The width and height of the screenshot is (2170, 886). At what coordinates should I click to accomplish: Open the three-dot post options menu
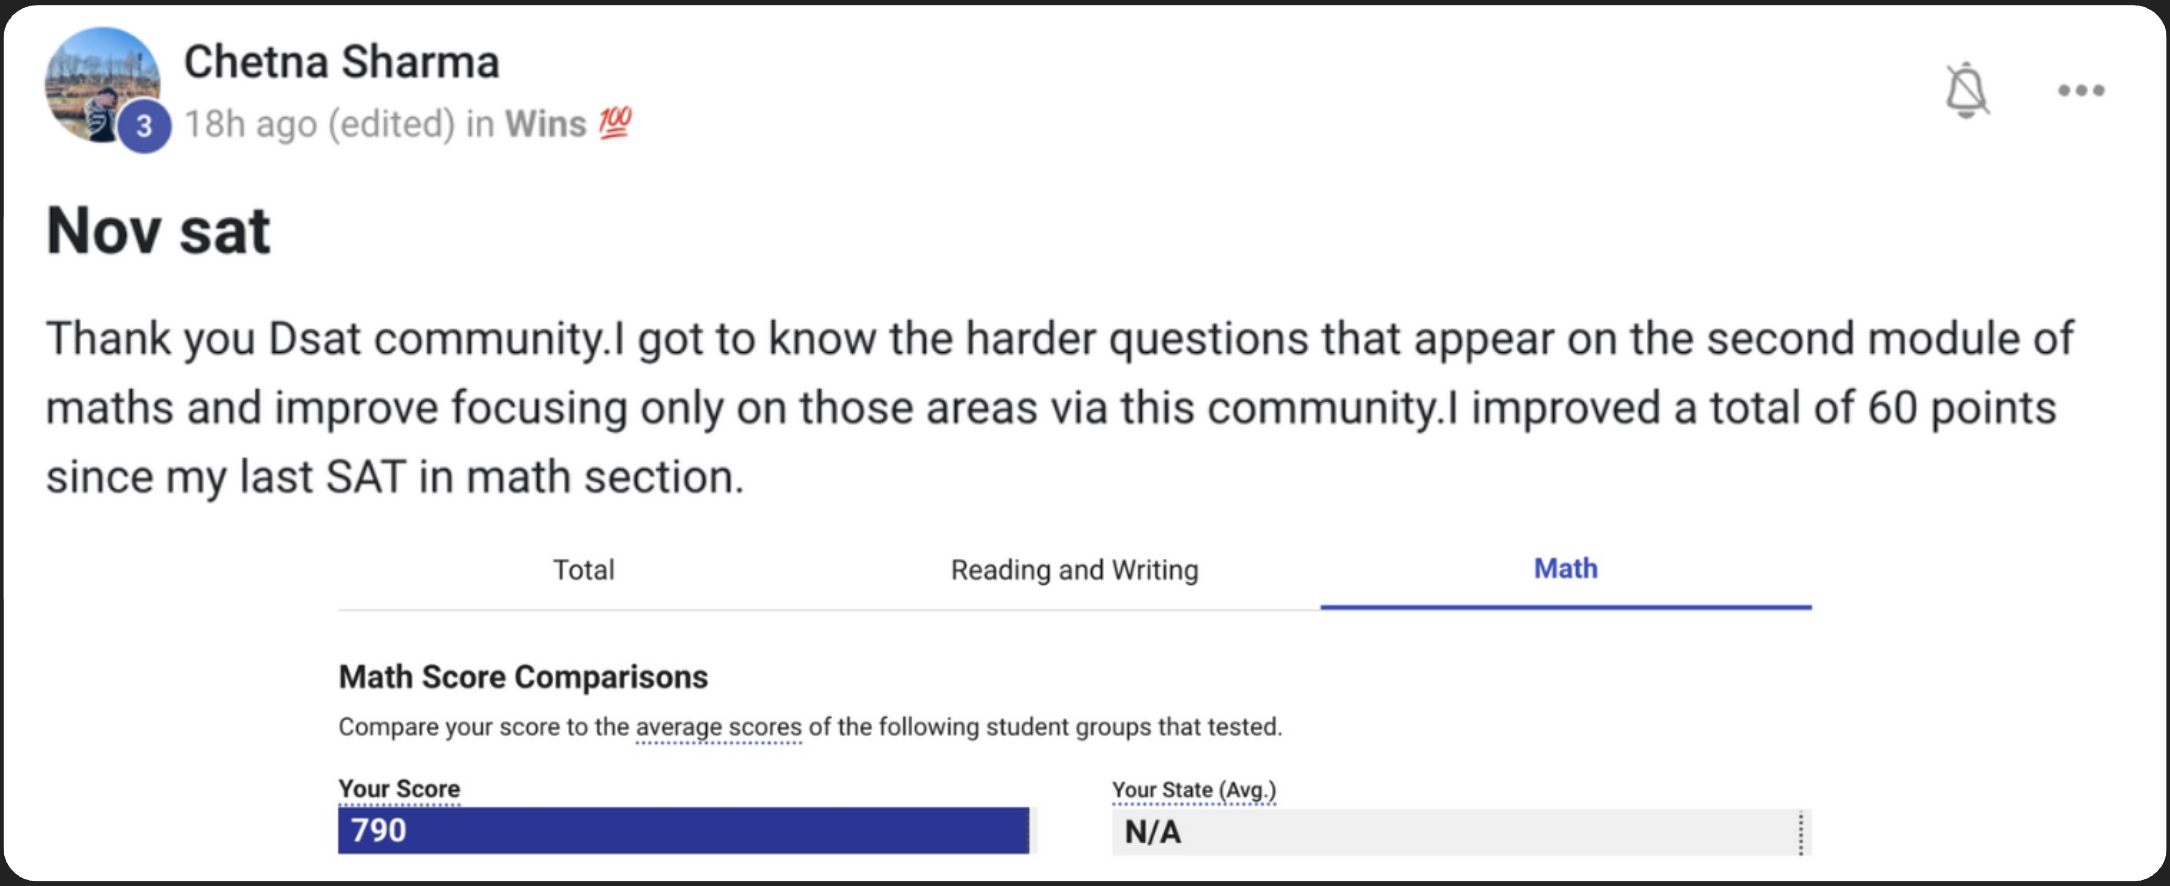[x=2081, y=91]
